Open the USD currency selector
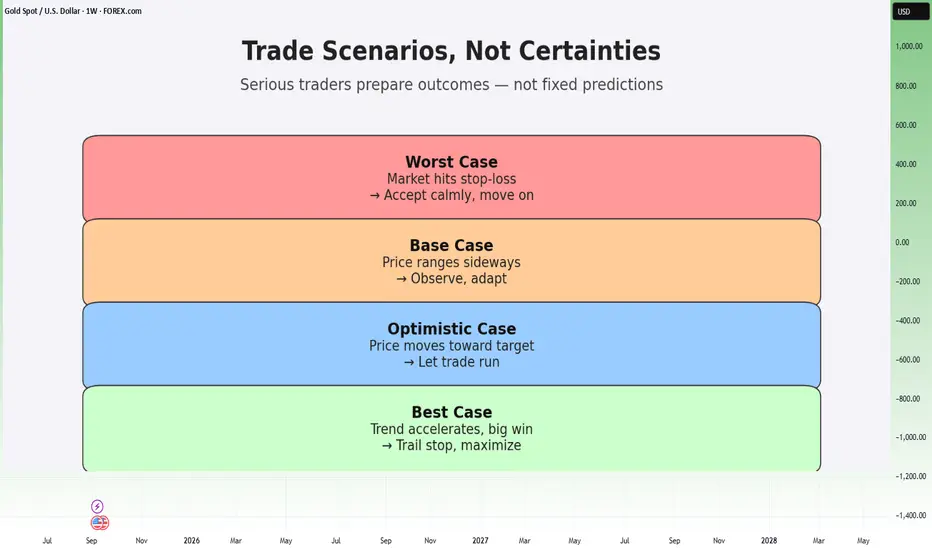Image resolution: width=932 pixels, height=550 pixels. tap(910, 11)
